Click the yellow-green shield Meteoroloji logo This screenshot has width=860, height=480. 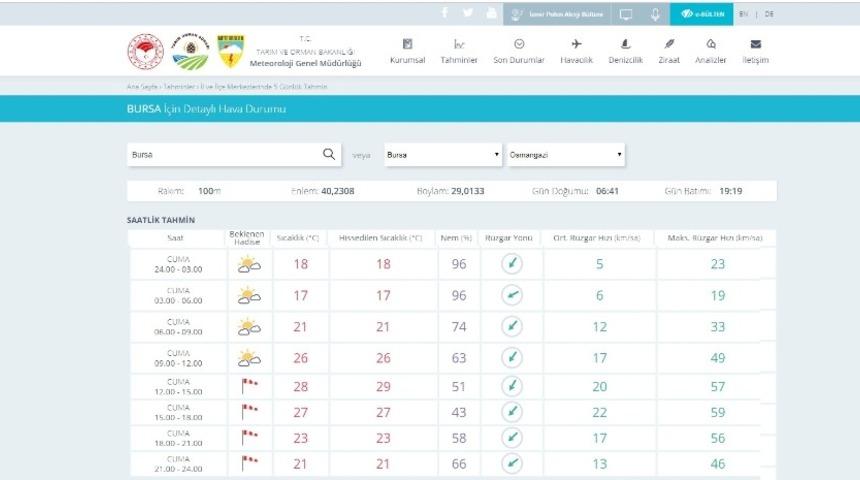pos(231,51)
